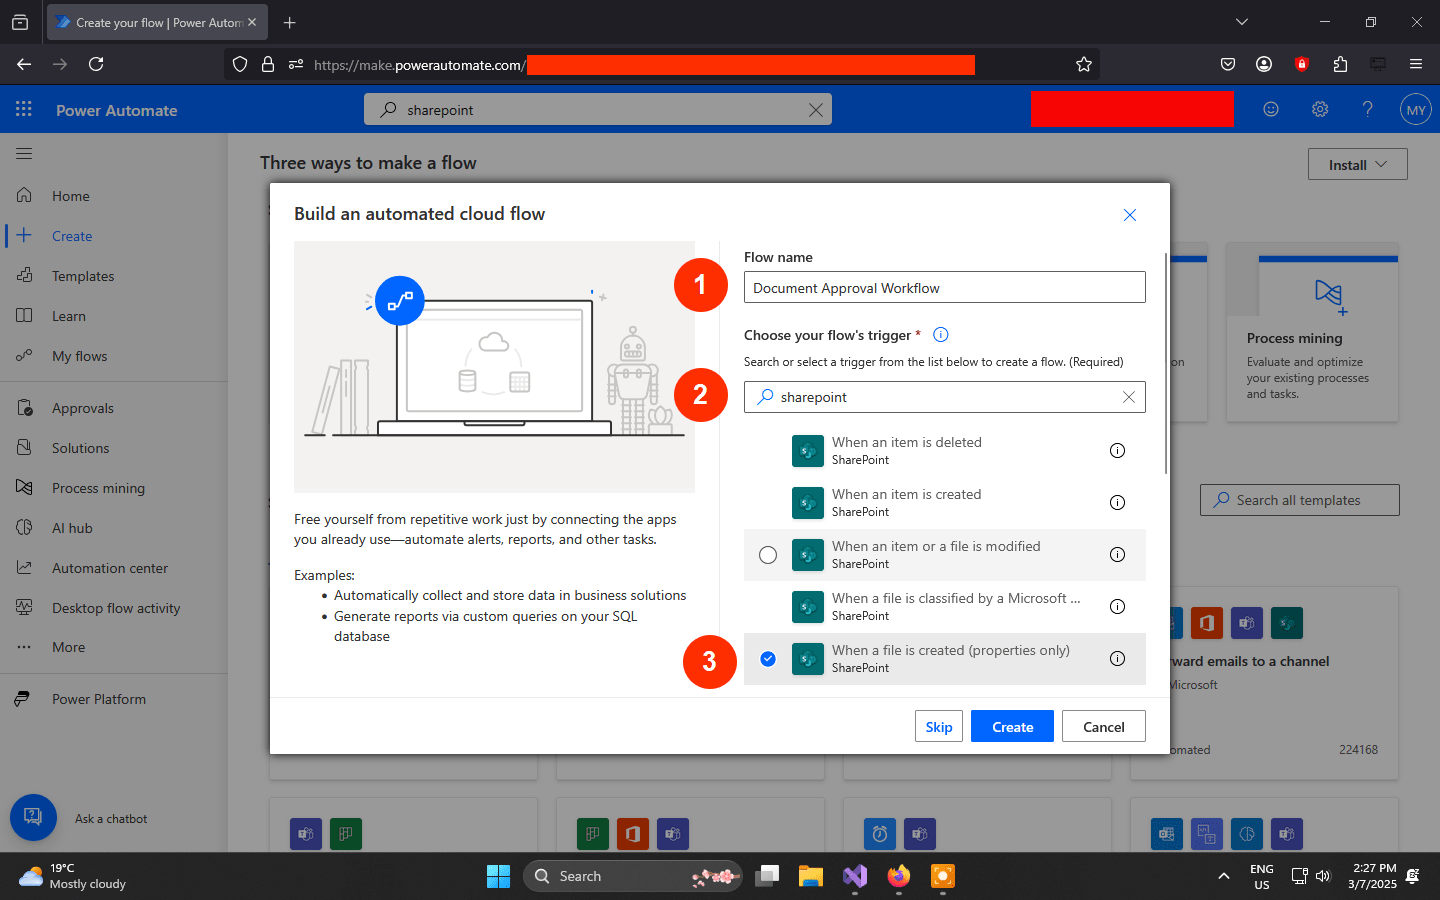Viewport: 1440px width, 900px height.
Task: Collapse the left navigation hamburger menu
Action: [x=24, y=153]
